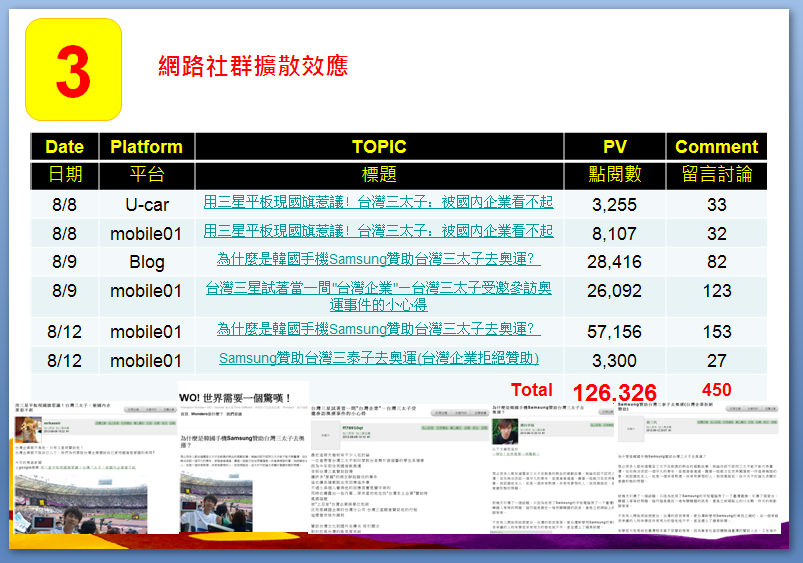This screenshot has width=803, height=563.
Task: Click the yellow number 3 badge
Action: pyautogui.click(x=73, y=70)
